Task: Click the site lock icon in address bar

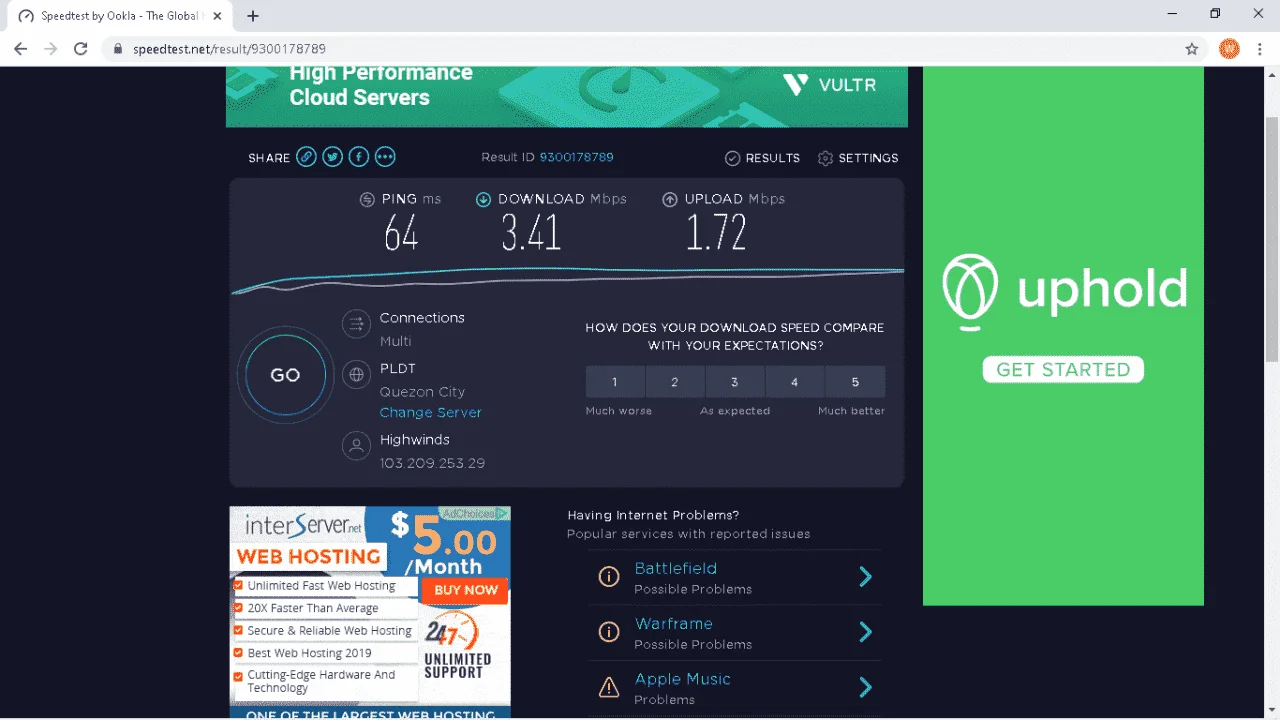Action: 118,48
